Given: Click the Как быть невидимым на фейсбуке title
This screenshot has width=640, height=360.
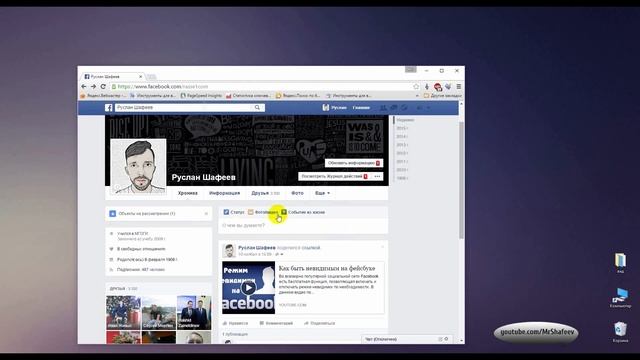Looking at the screenshot, I should tap(327, 268).
